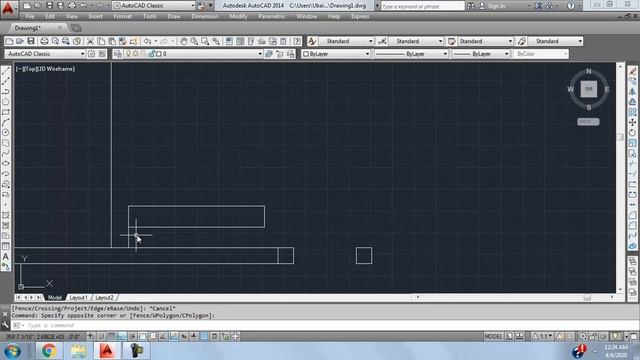640x360 pixels.
Task: Click the viewport label Top control
Action: [30, 69]
